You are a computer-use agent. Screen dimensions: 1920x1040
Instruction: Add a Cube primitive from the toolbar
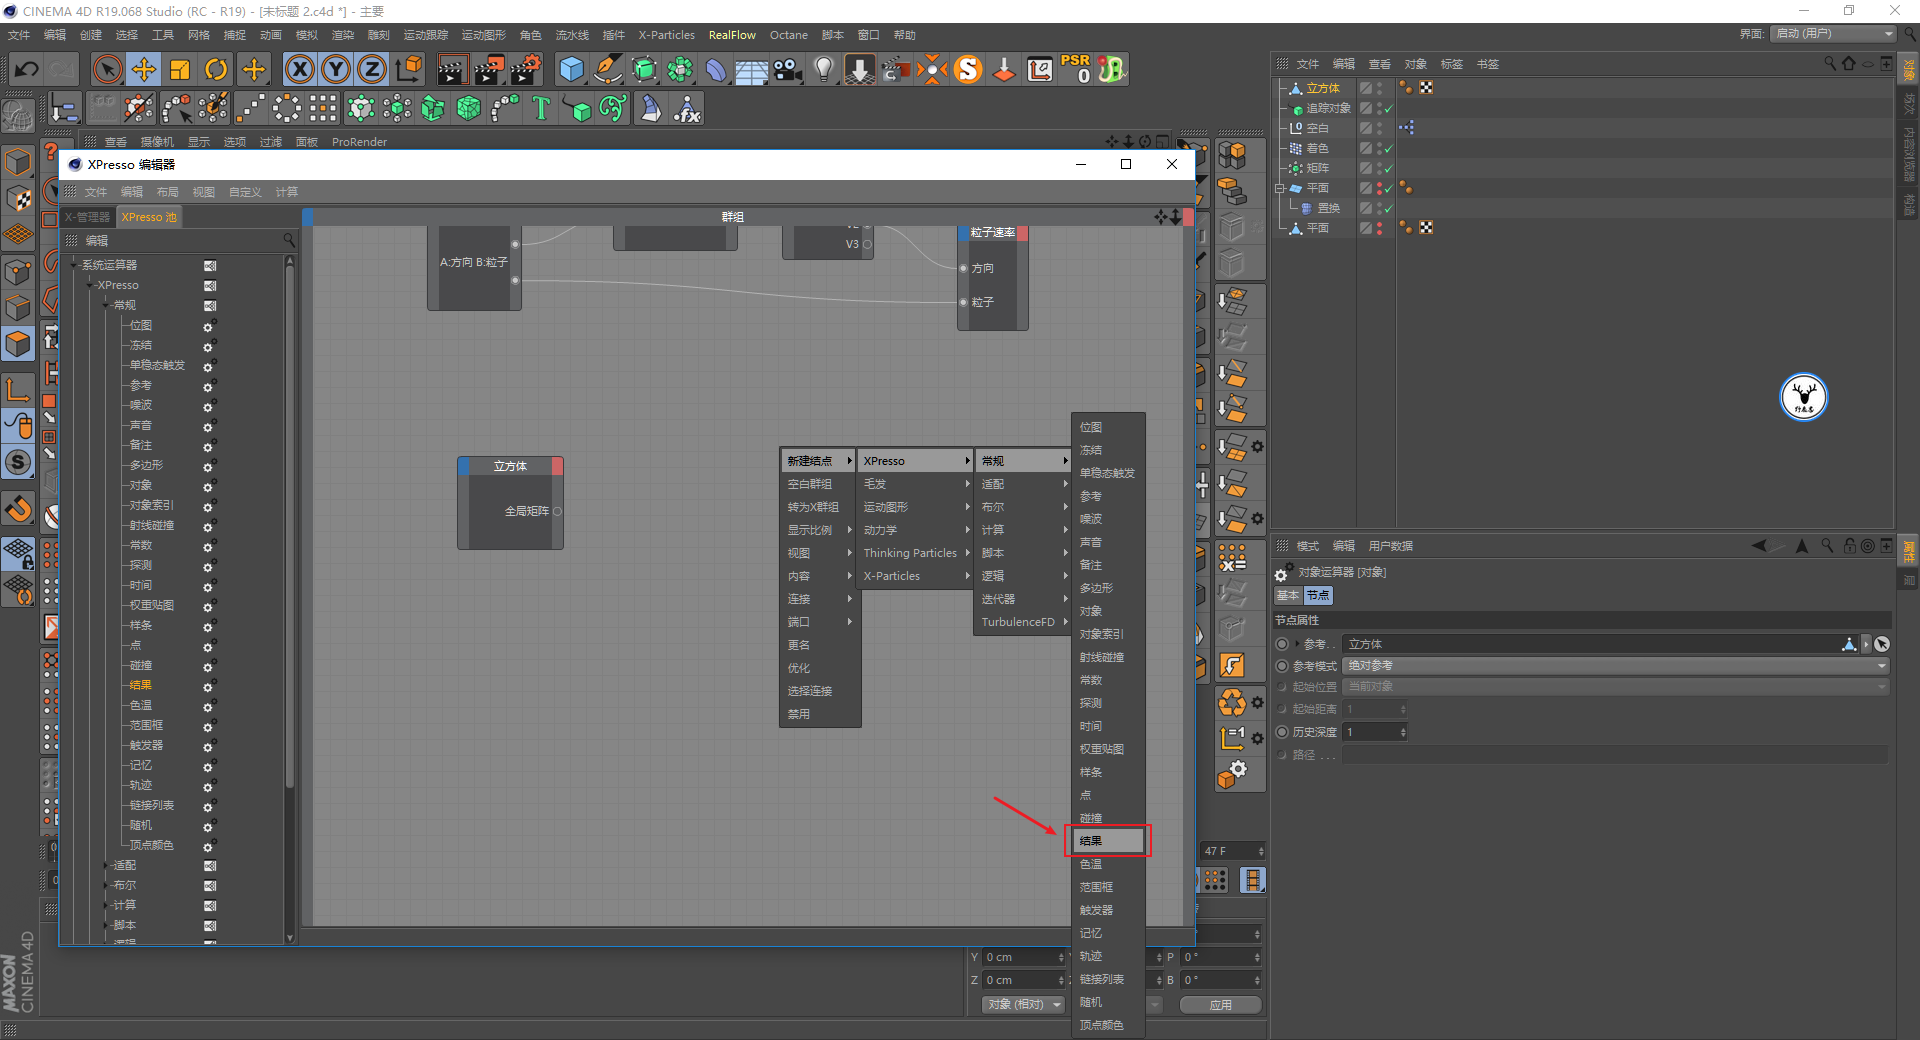pos(571,69)
